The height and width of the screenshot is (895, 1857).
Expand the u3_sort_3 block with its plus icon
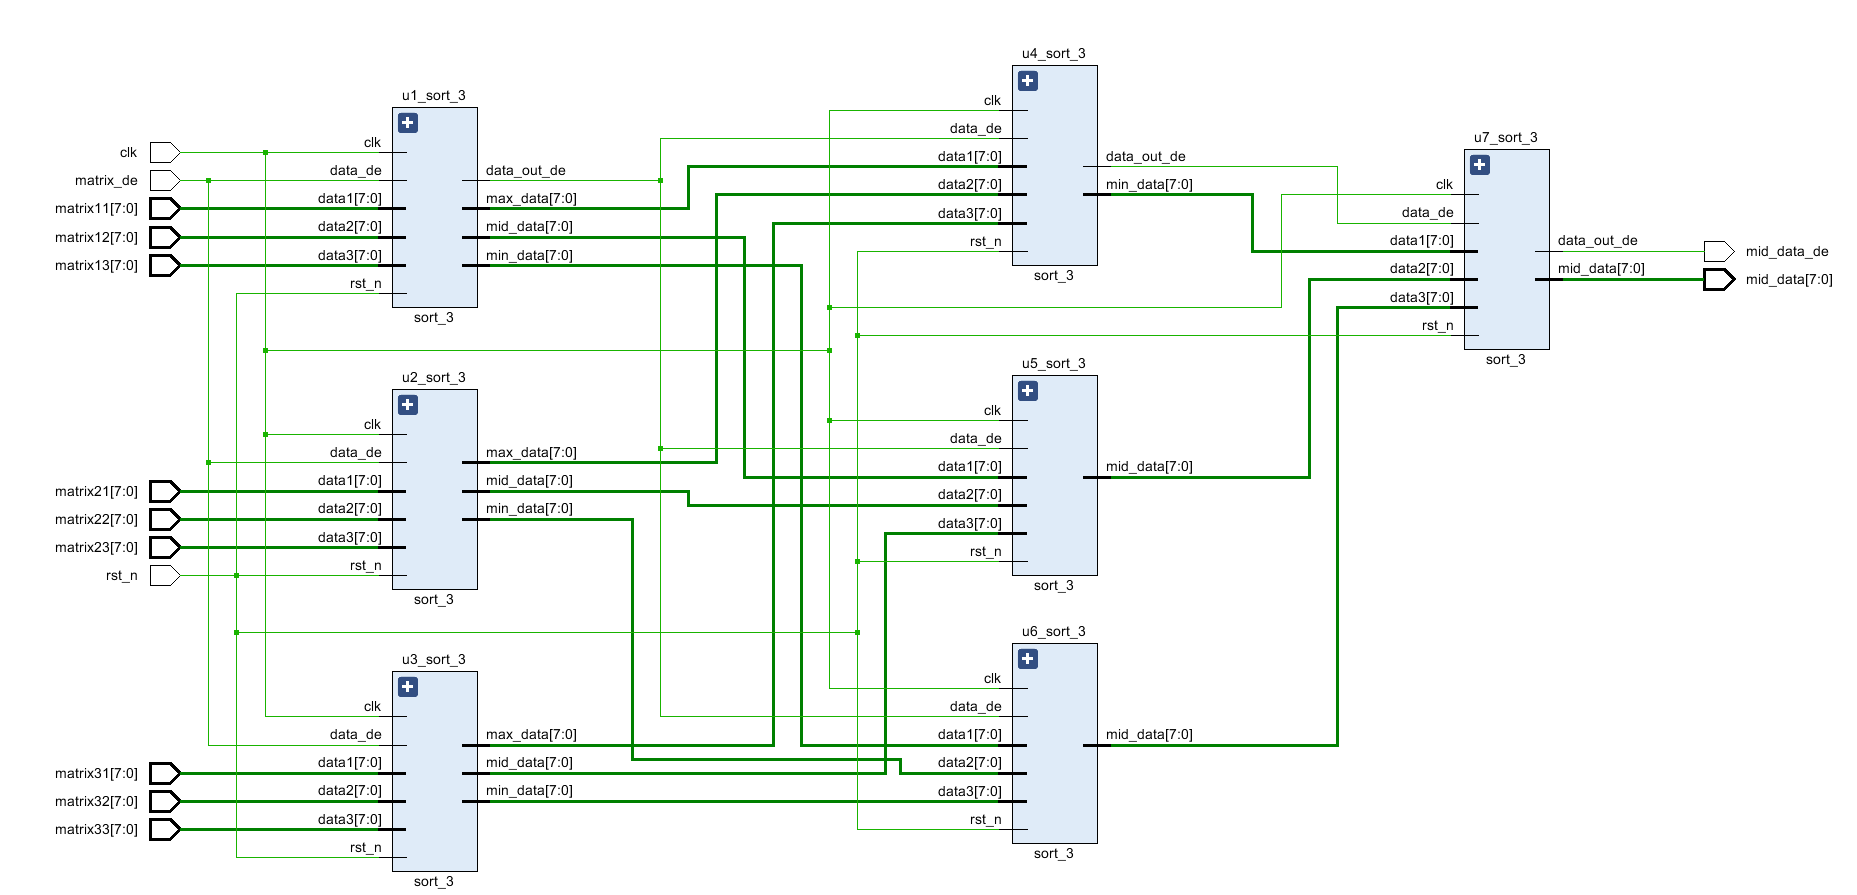tap(408, 687)
